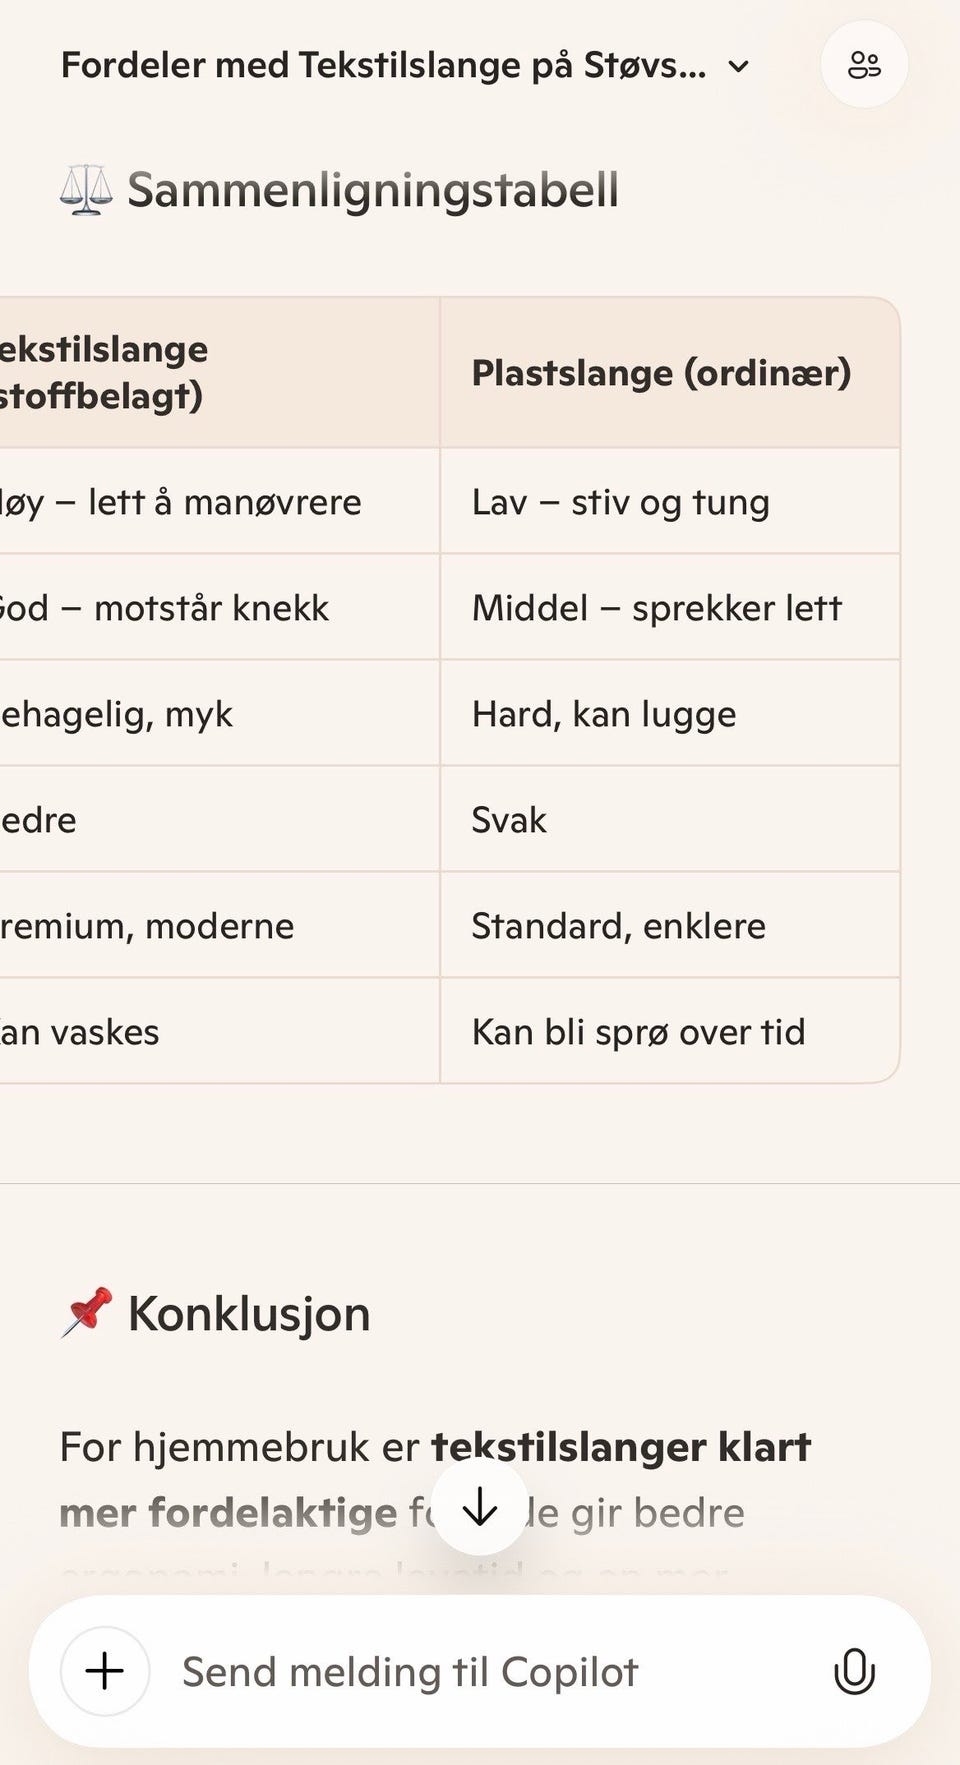Click the 'Konklusjon' heading
The width and height of the screenshot is (960, 1765).
click(x=249, y=1313)
